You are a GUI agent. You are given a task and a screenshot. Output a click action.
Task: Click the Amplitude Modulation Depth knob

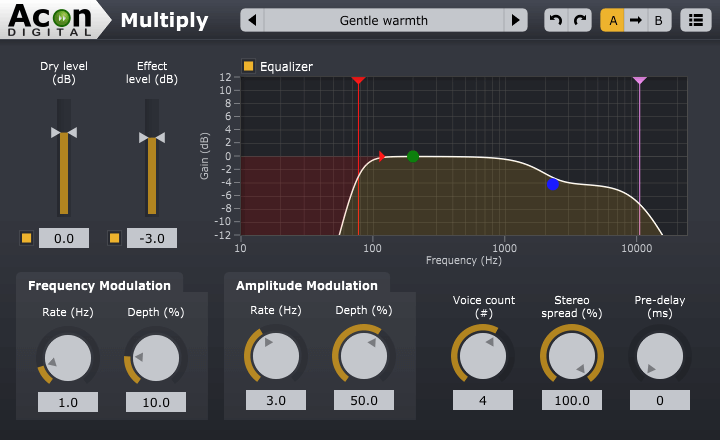click(364, 356)
